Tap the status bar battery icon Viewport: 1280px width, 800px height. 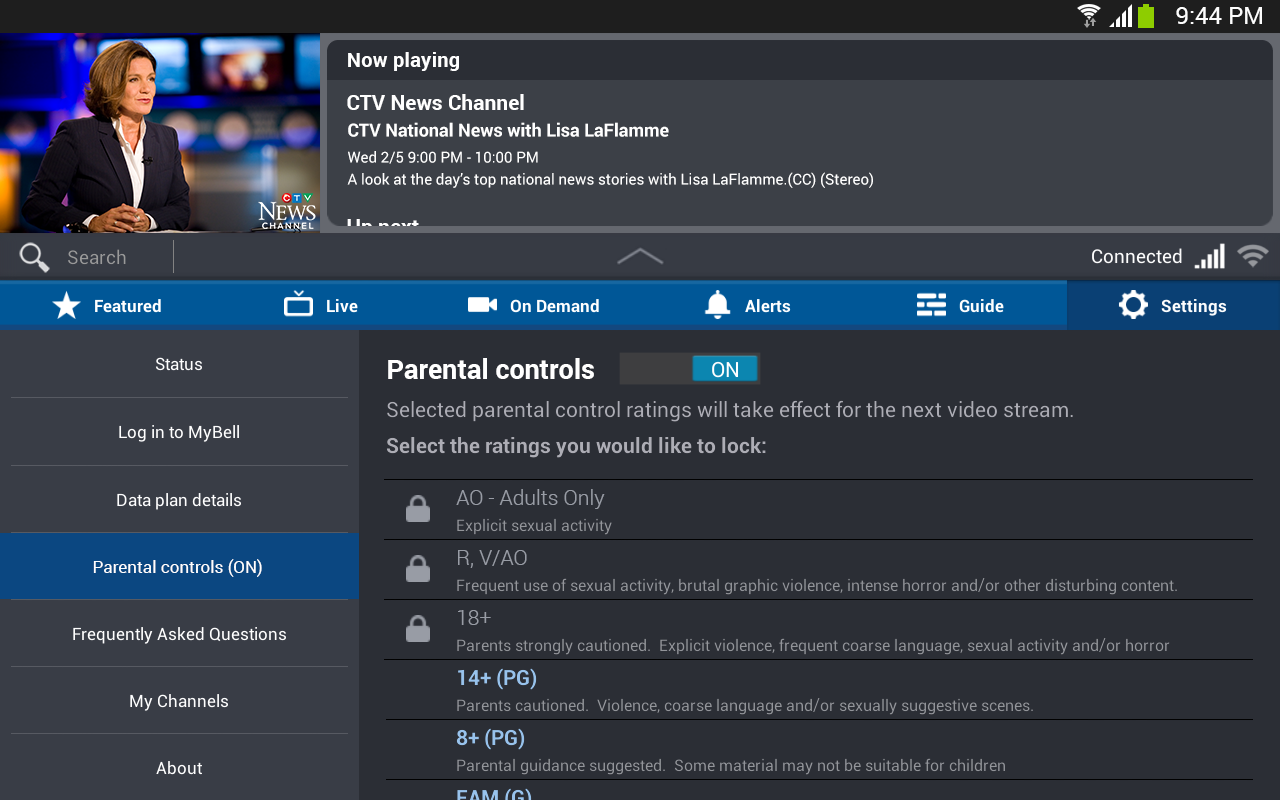coord(1146,15)
